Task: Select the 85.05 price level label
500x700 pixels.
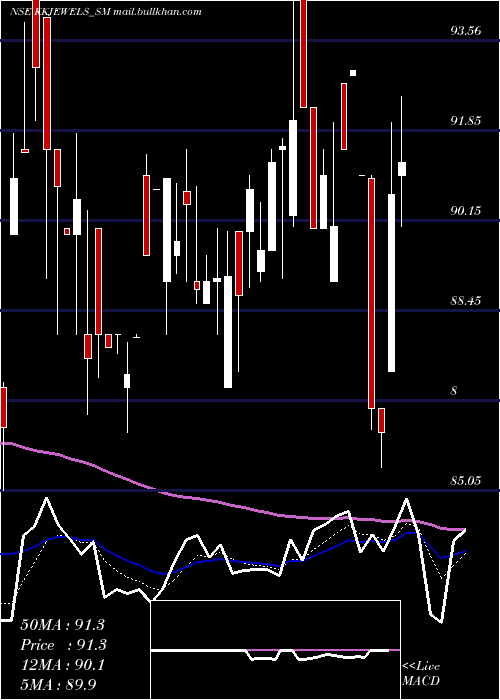Action: click(x=466, y=481)
